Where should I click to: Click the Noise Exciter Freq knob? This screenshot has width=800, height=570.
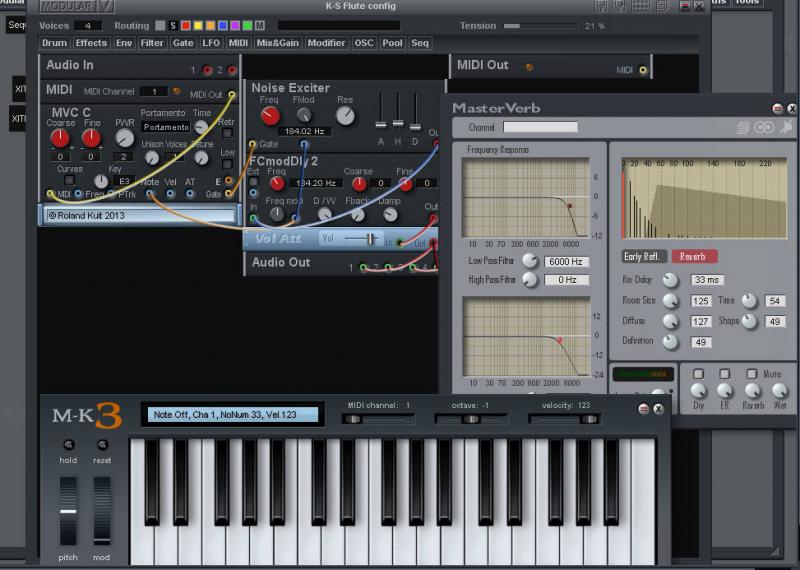coord(270,116)
